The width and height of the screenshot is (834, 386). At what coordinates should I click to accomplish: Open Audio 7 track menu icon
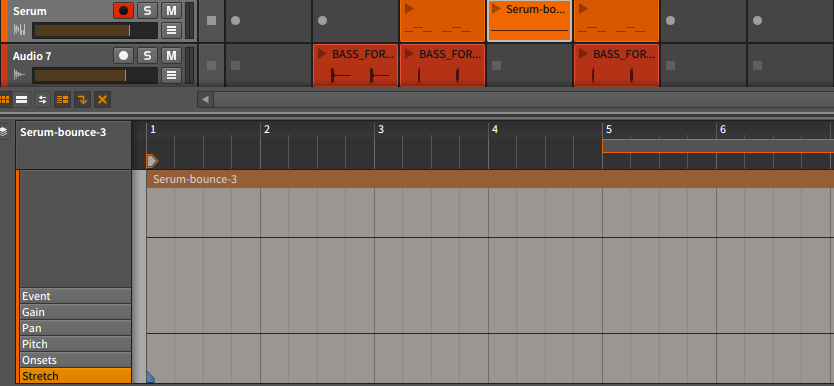pos(171,75)
